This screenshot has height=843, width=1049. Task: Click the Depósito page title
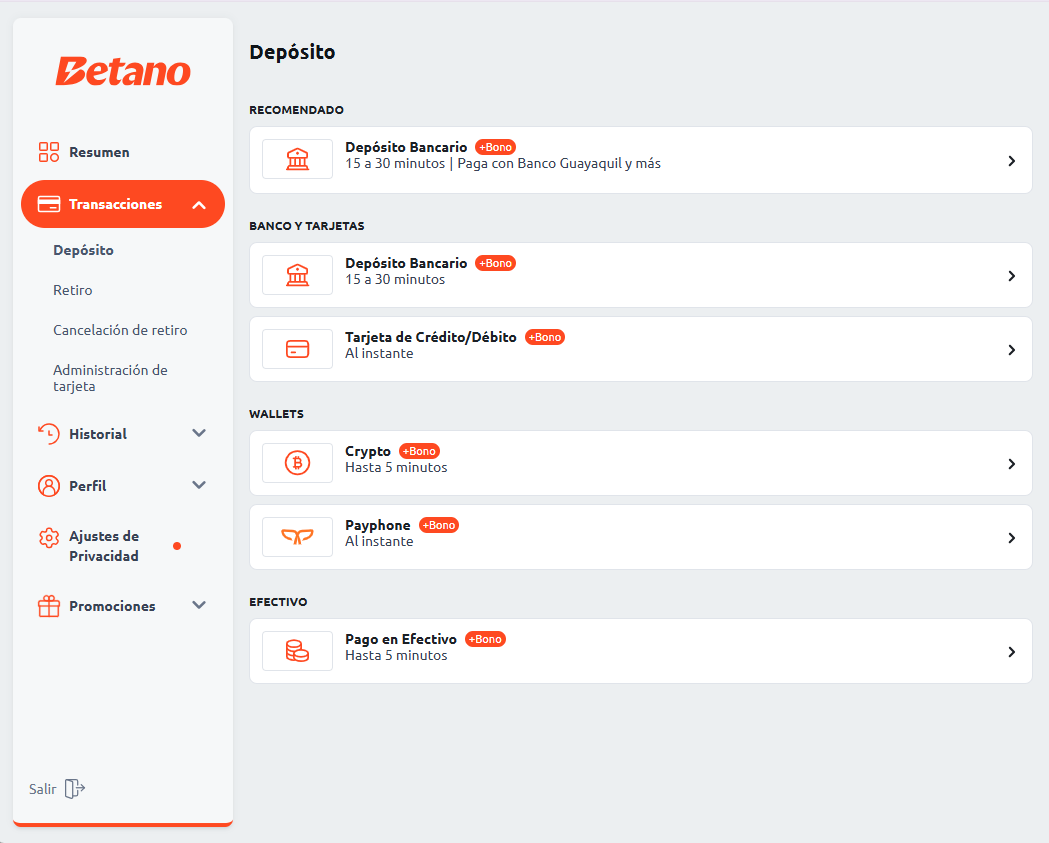(292, 52)
